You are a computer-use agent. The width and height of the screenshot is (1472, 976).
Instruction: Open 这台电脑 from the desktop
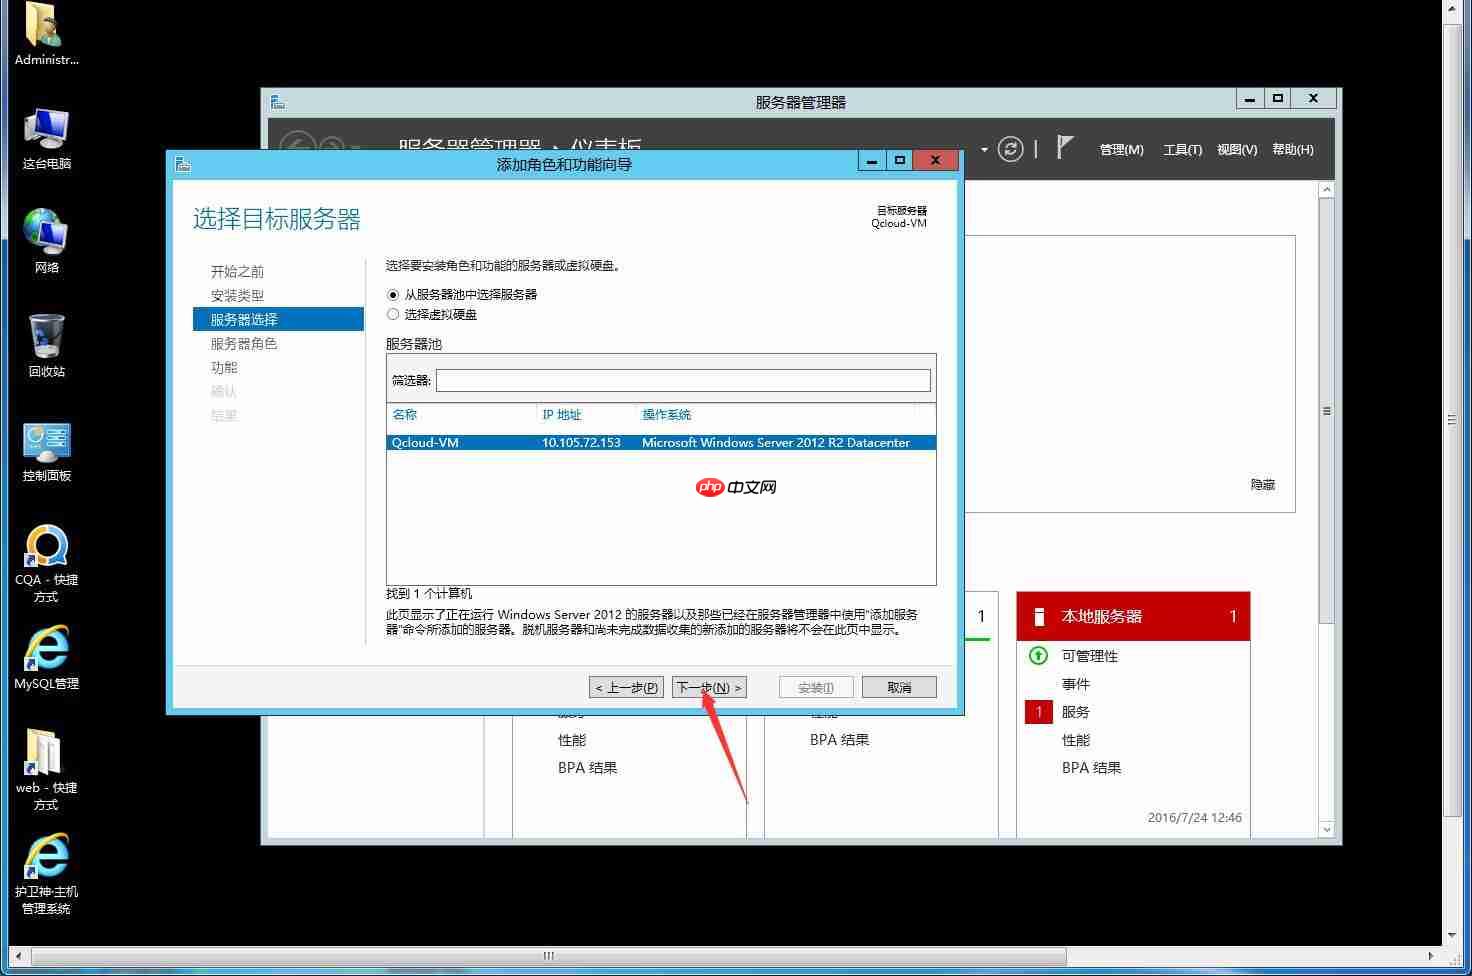pyautogui.click(x=45, y=130)
